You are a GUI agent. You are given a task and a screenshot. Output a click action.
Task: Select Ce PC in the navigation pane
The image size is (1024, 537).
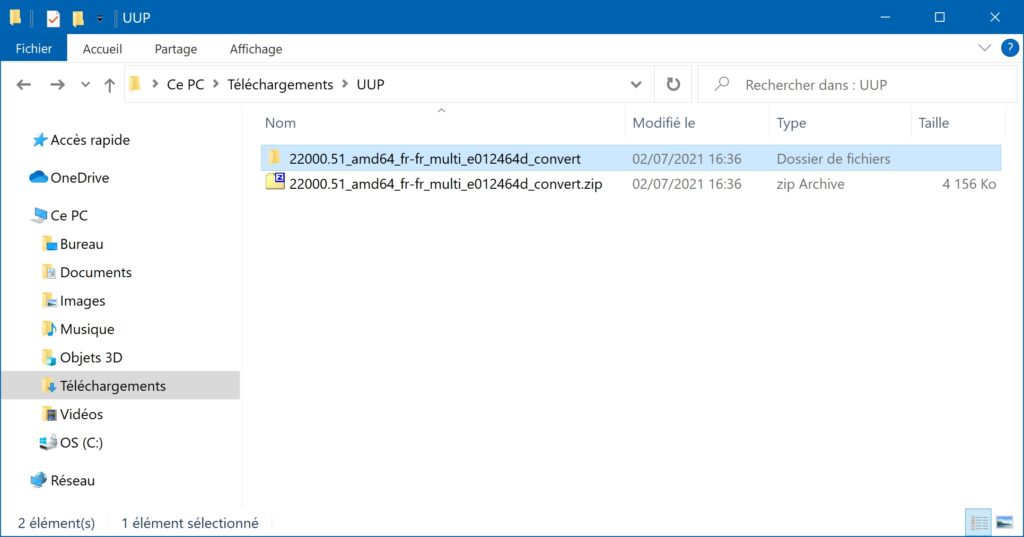[69, 216]
